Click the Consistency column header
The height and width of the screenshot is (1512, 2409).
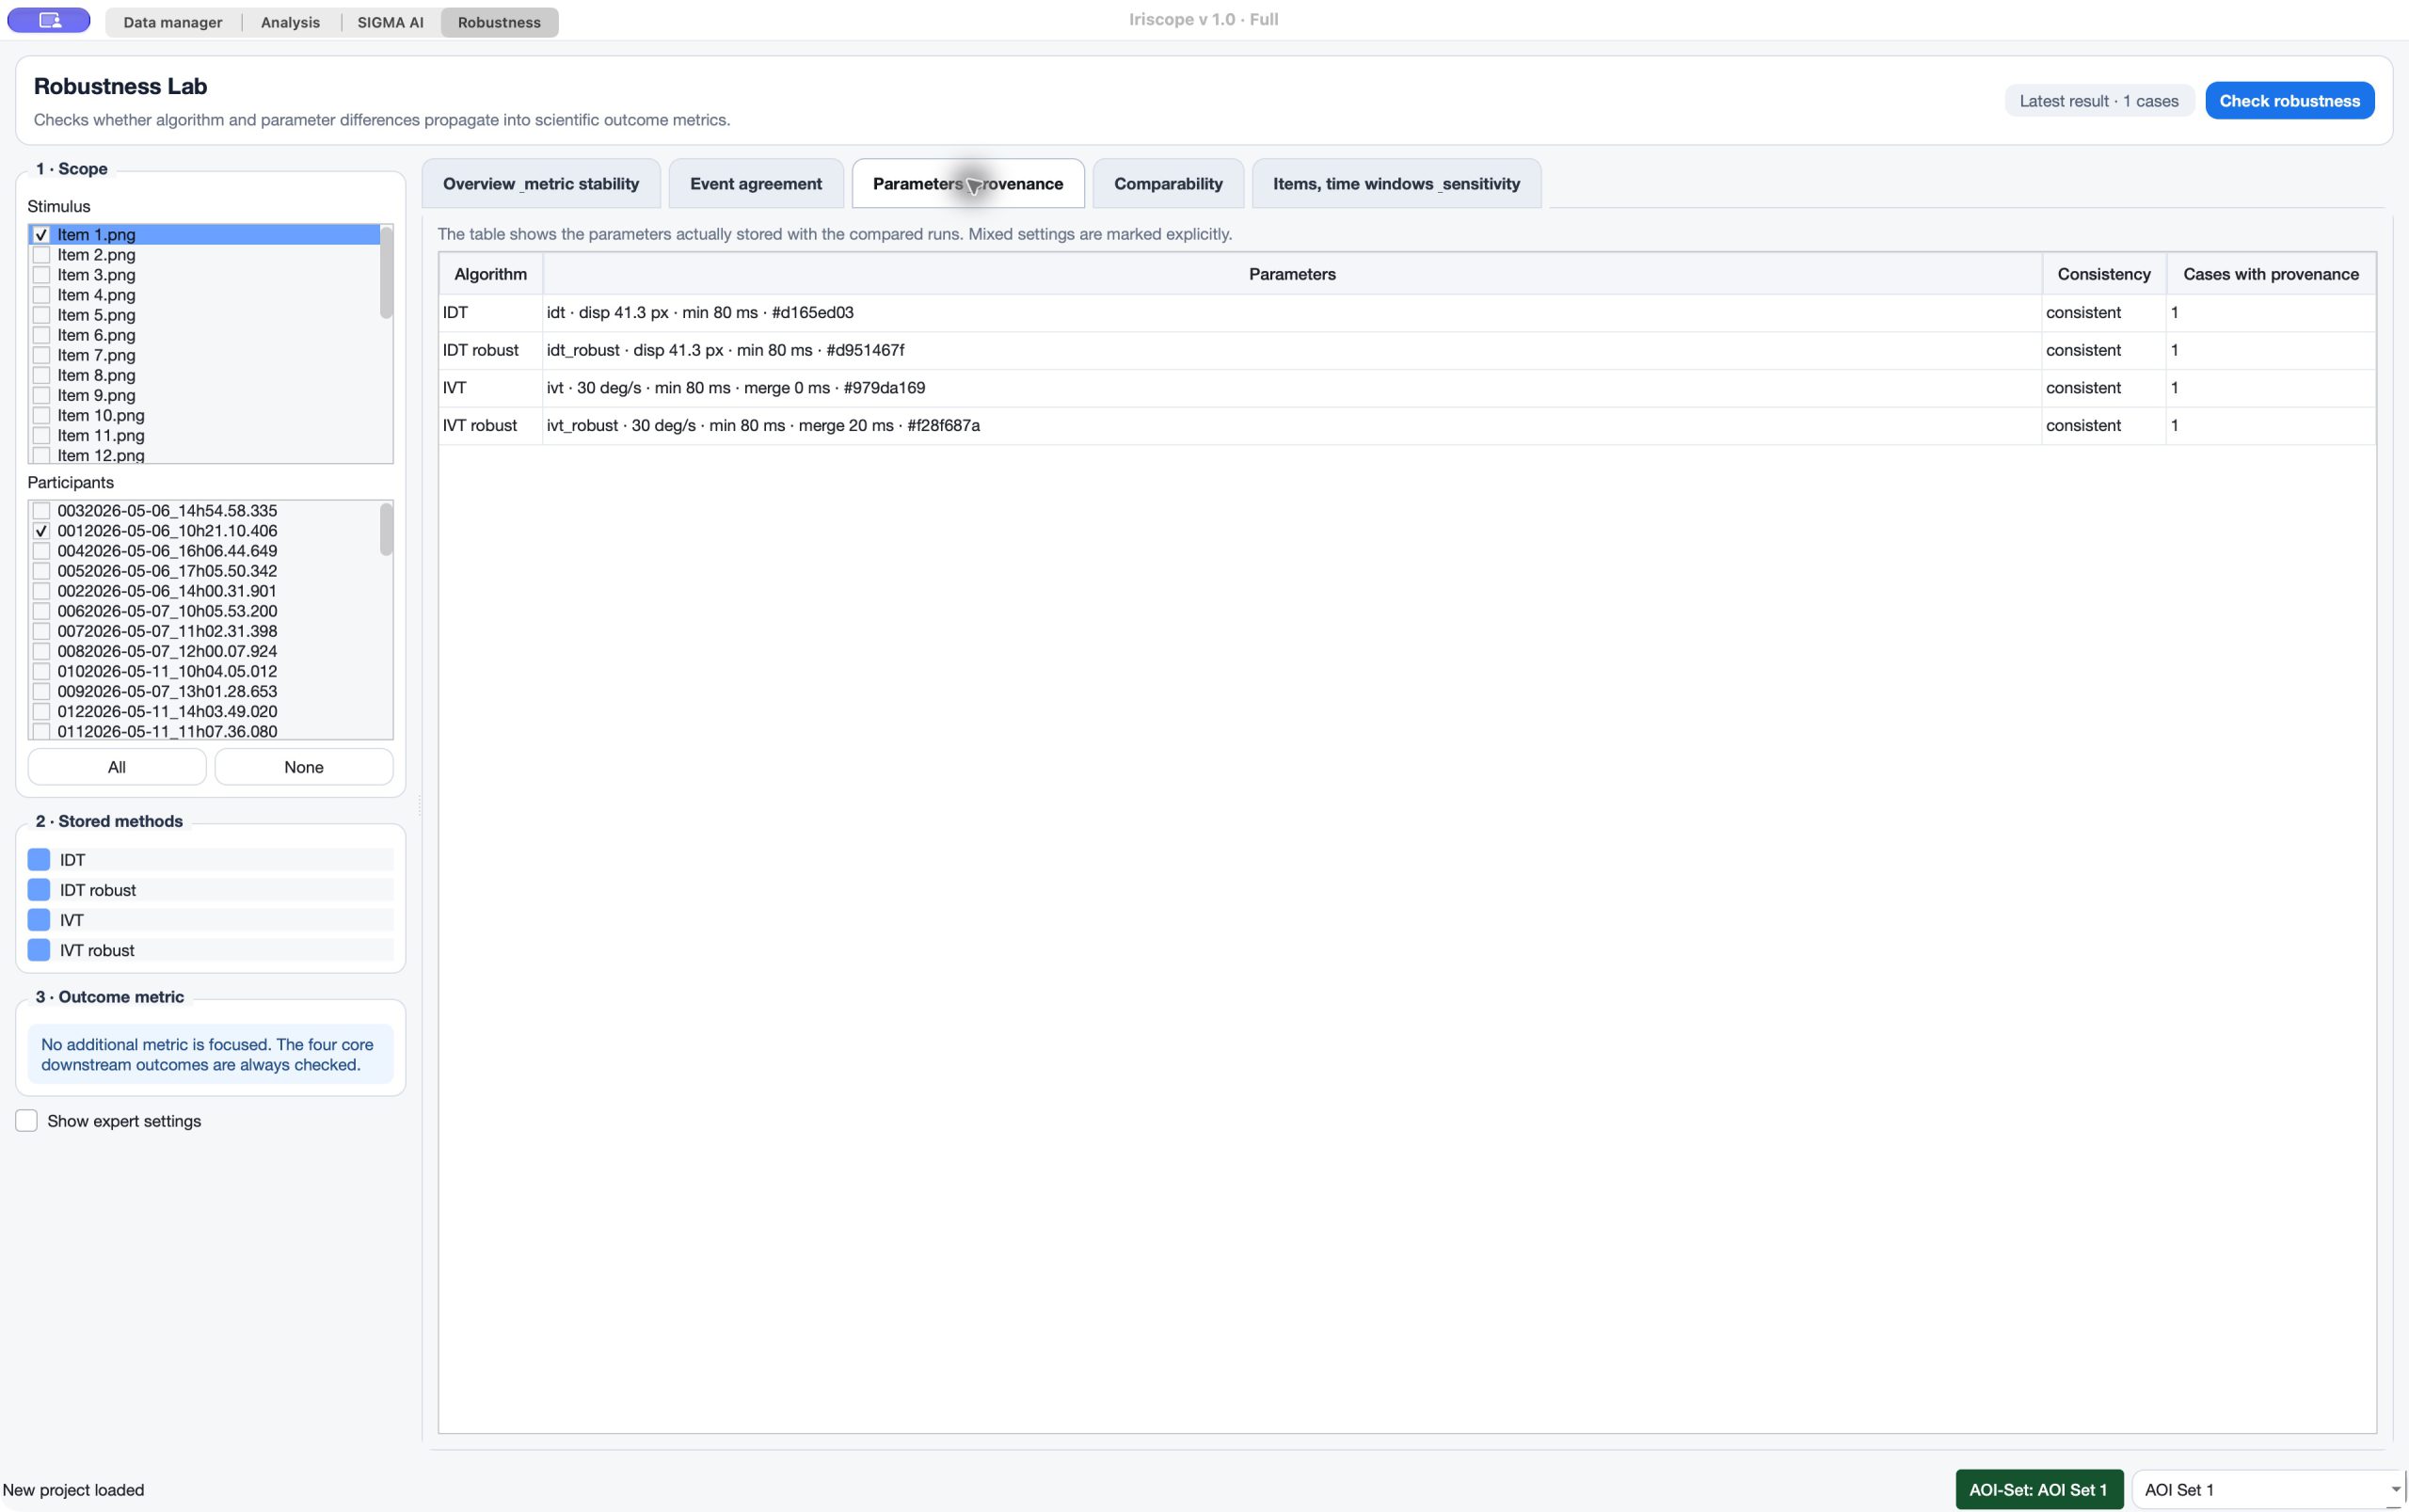[2103, 274]
